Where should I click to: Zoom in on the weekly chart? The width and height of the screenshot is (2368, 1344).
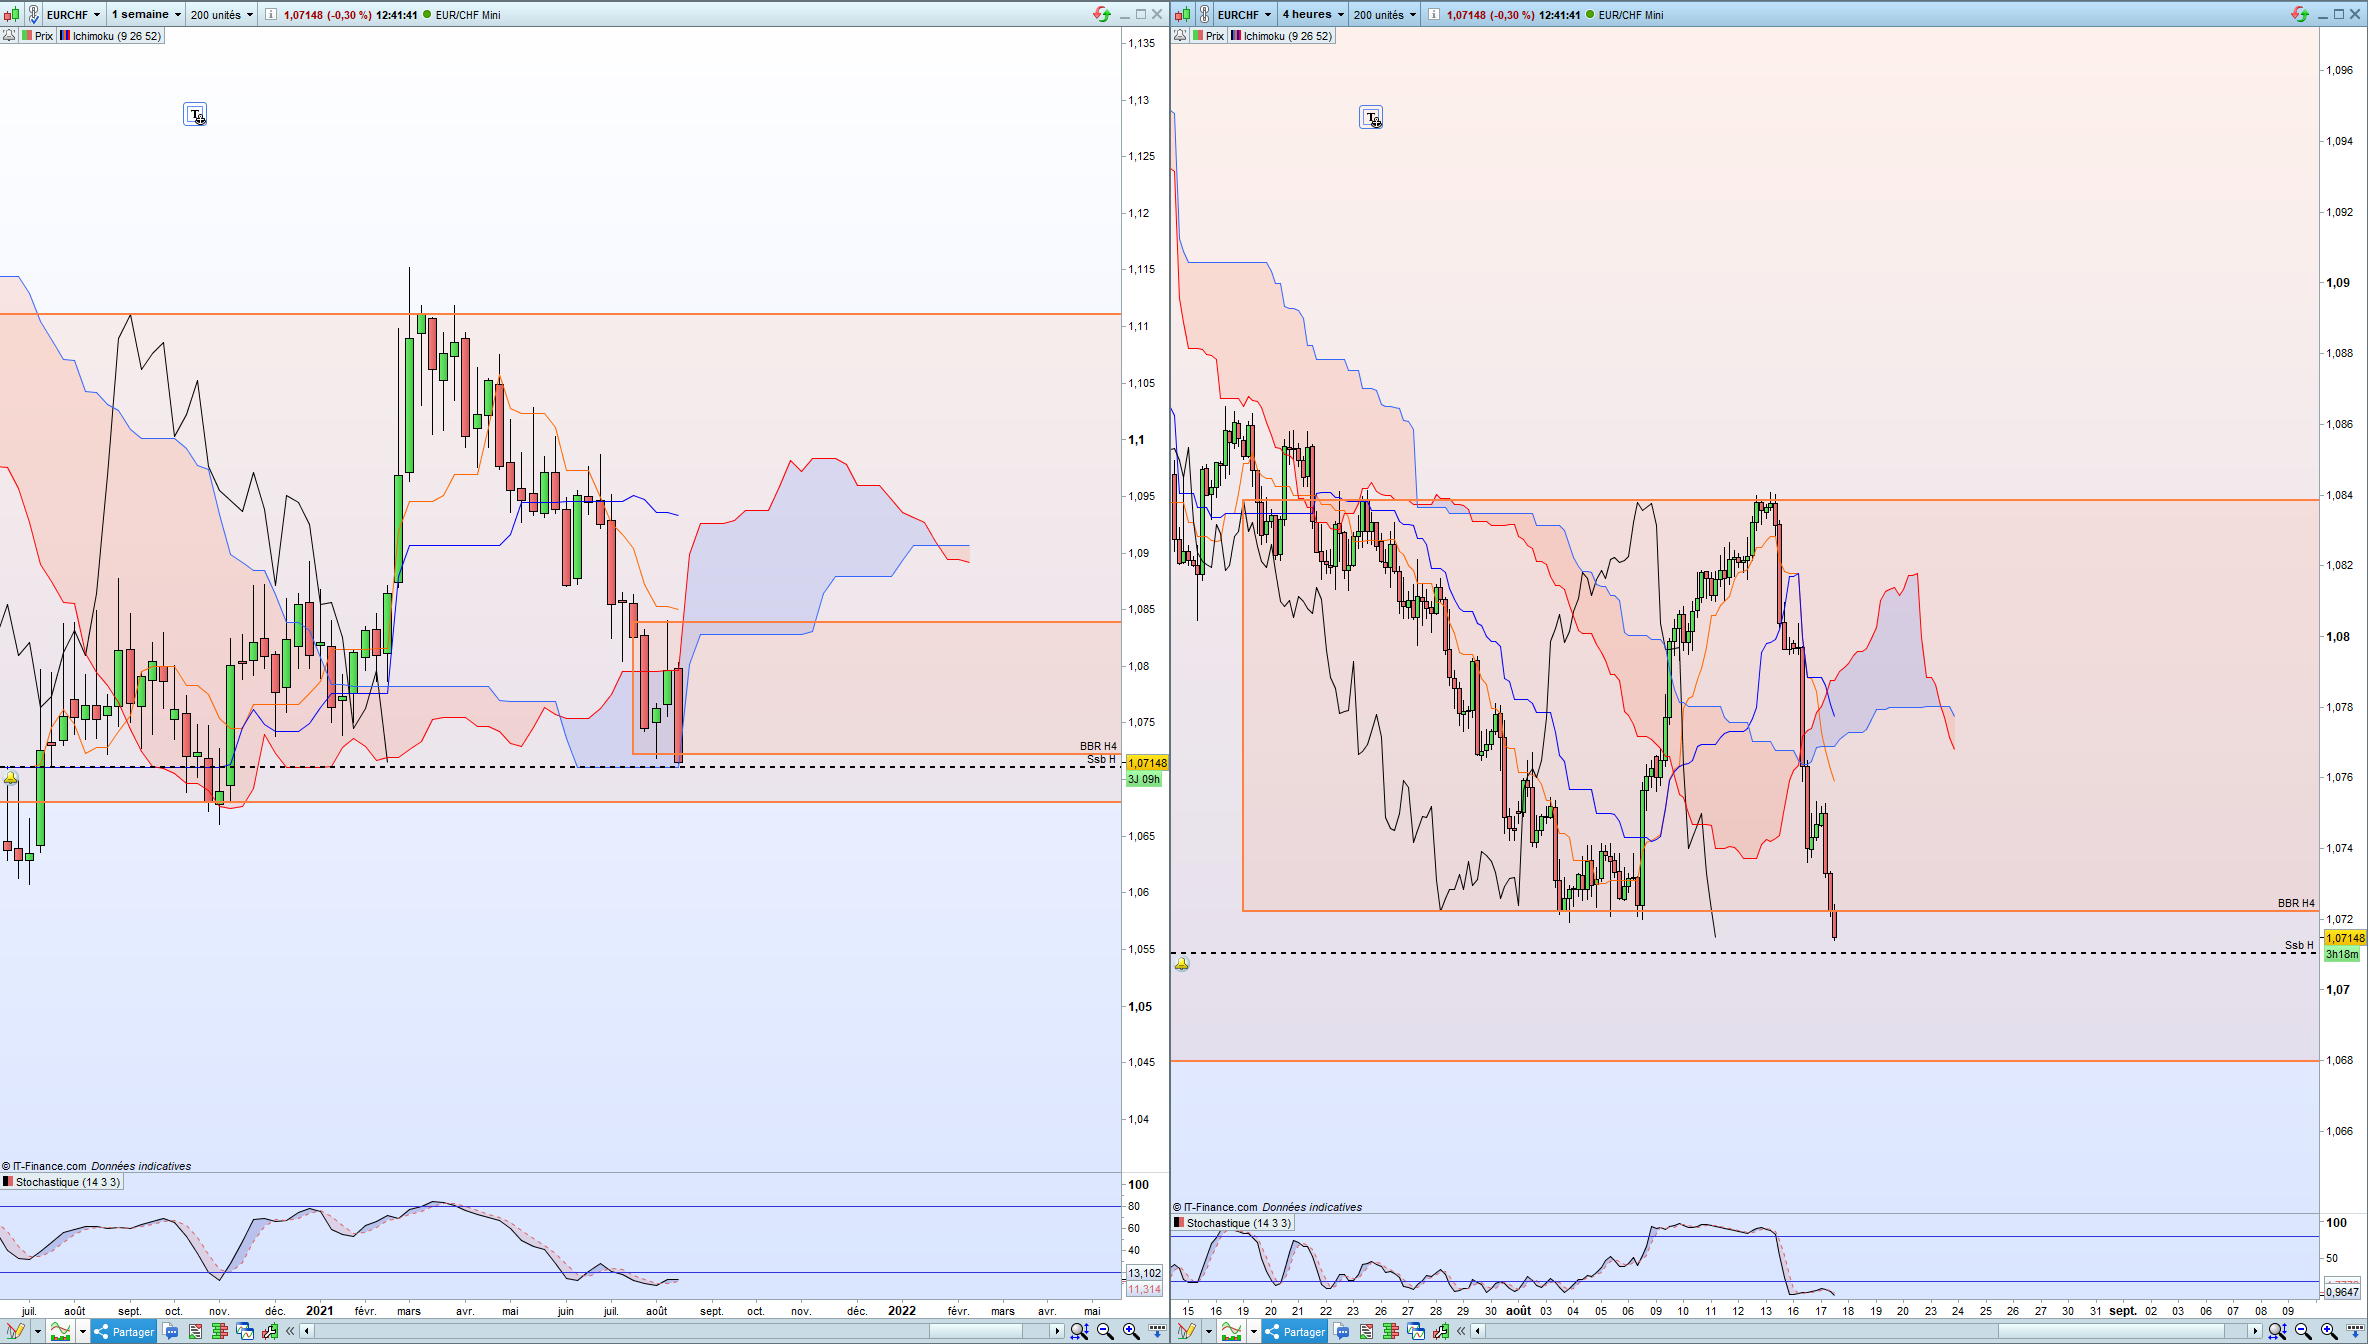[1131, 1331]
